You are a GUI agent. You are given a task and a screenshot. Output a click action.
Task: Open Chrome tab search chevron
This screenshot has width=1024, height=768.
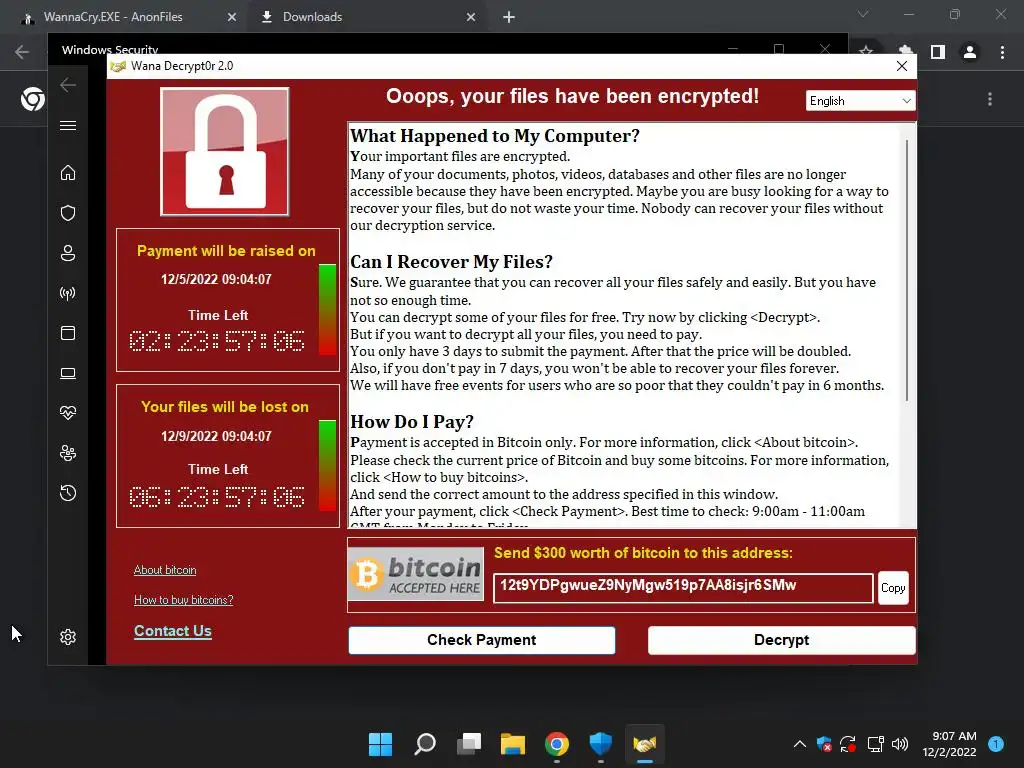[863, 14]
